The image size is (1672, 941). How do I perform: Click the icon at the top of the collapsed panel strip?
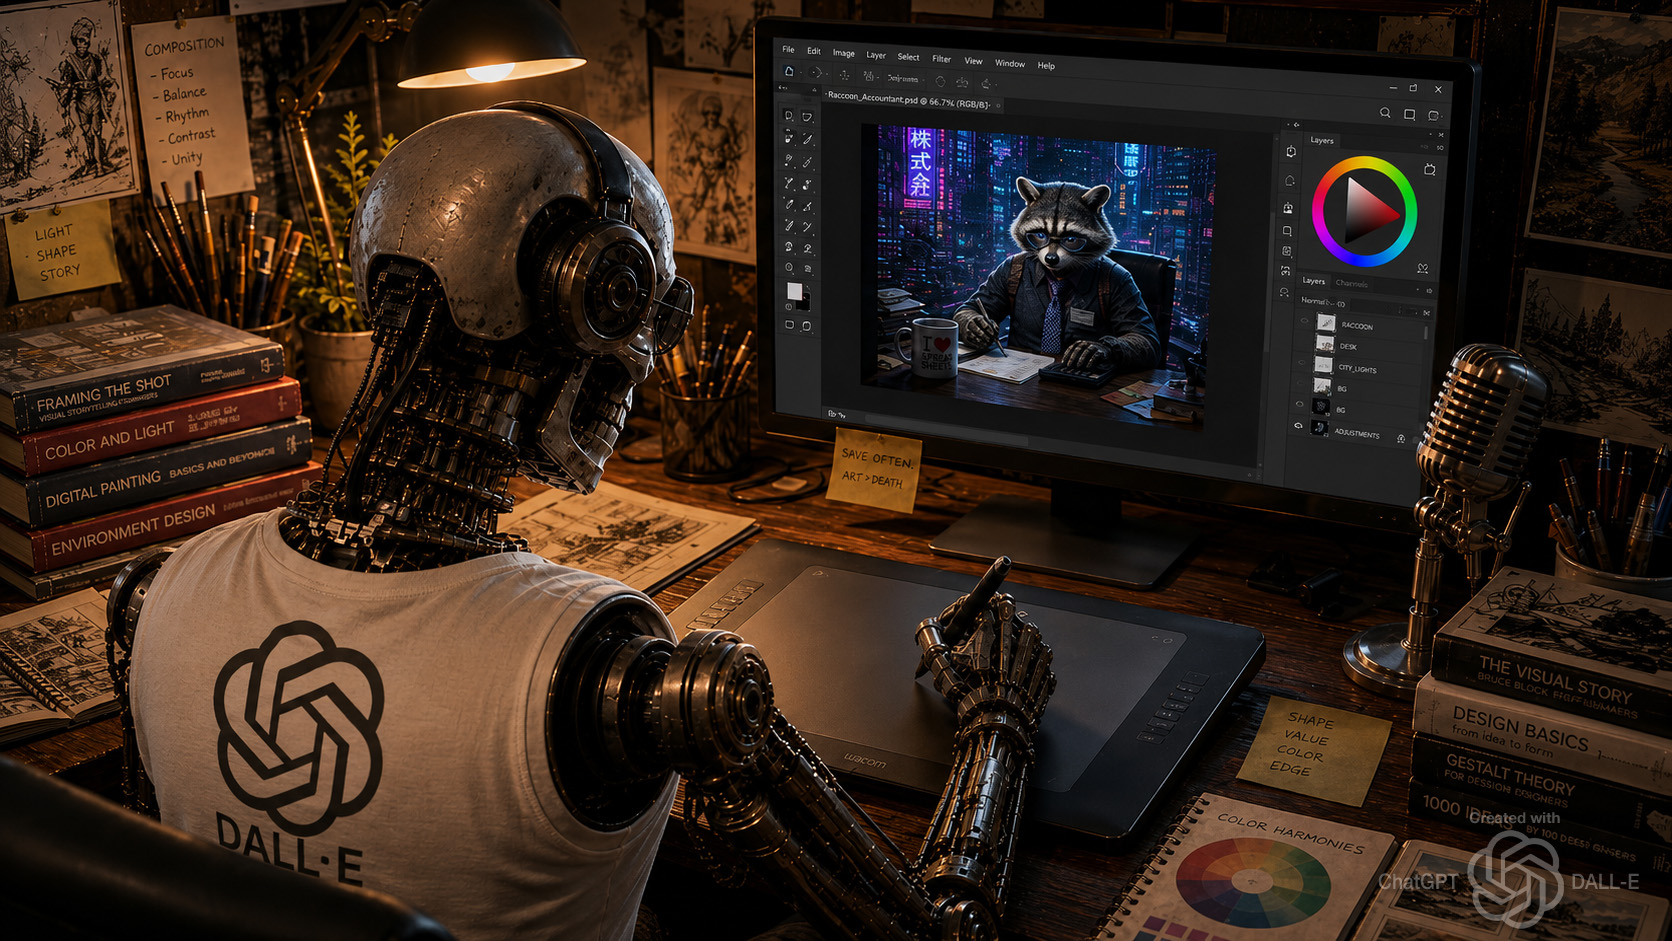pyautogui.click(x=1291, y=152)
